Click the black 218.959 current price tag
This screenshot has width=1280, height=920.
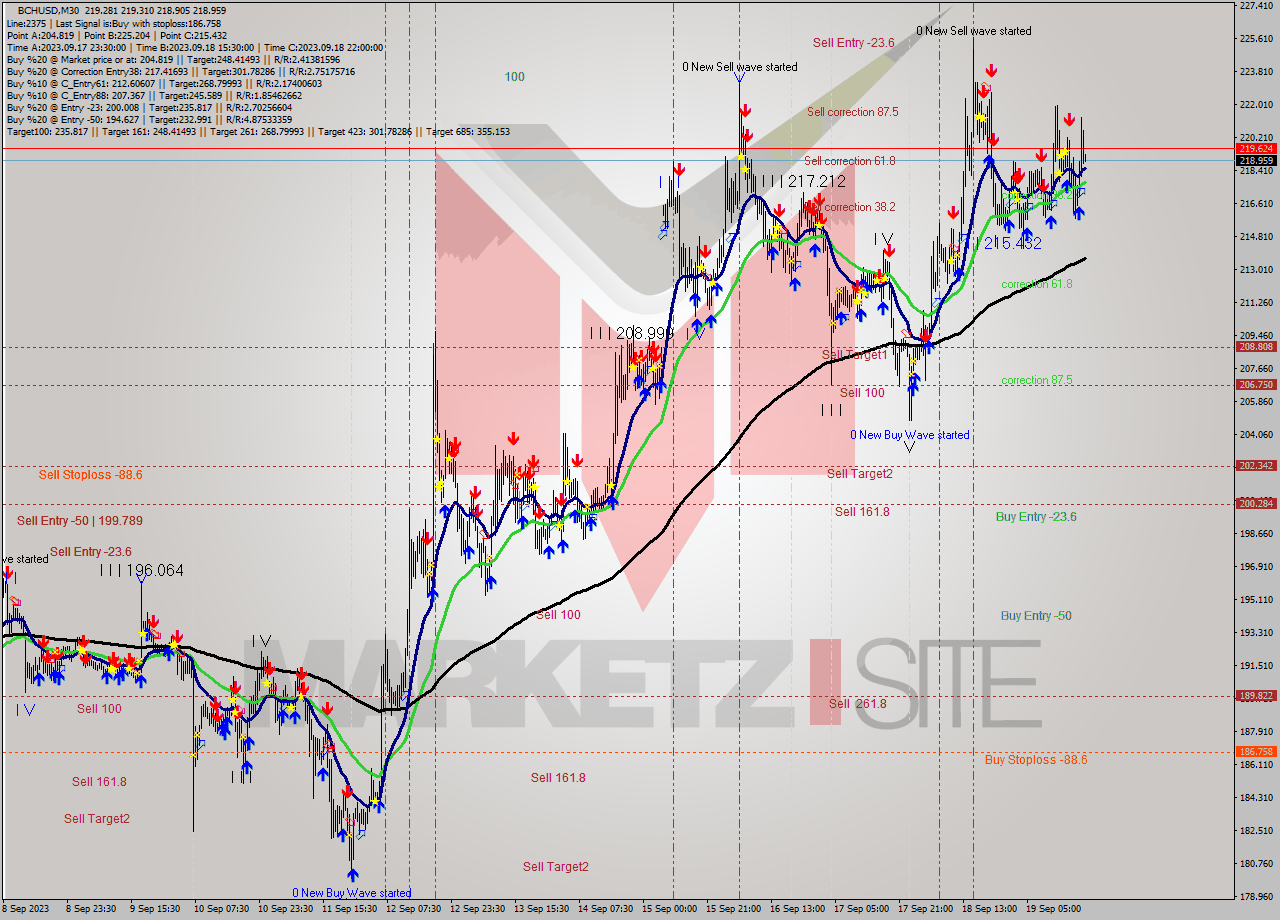pos(1256,160)
